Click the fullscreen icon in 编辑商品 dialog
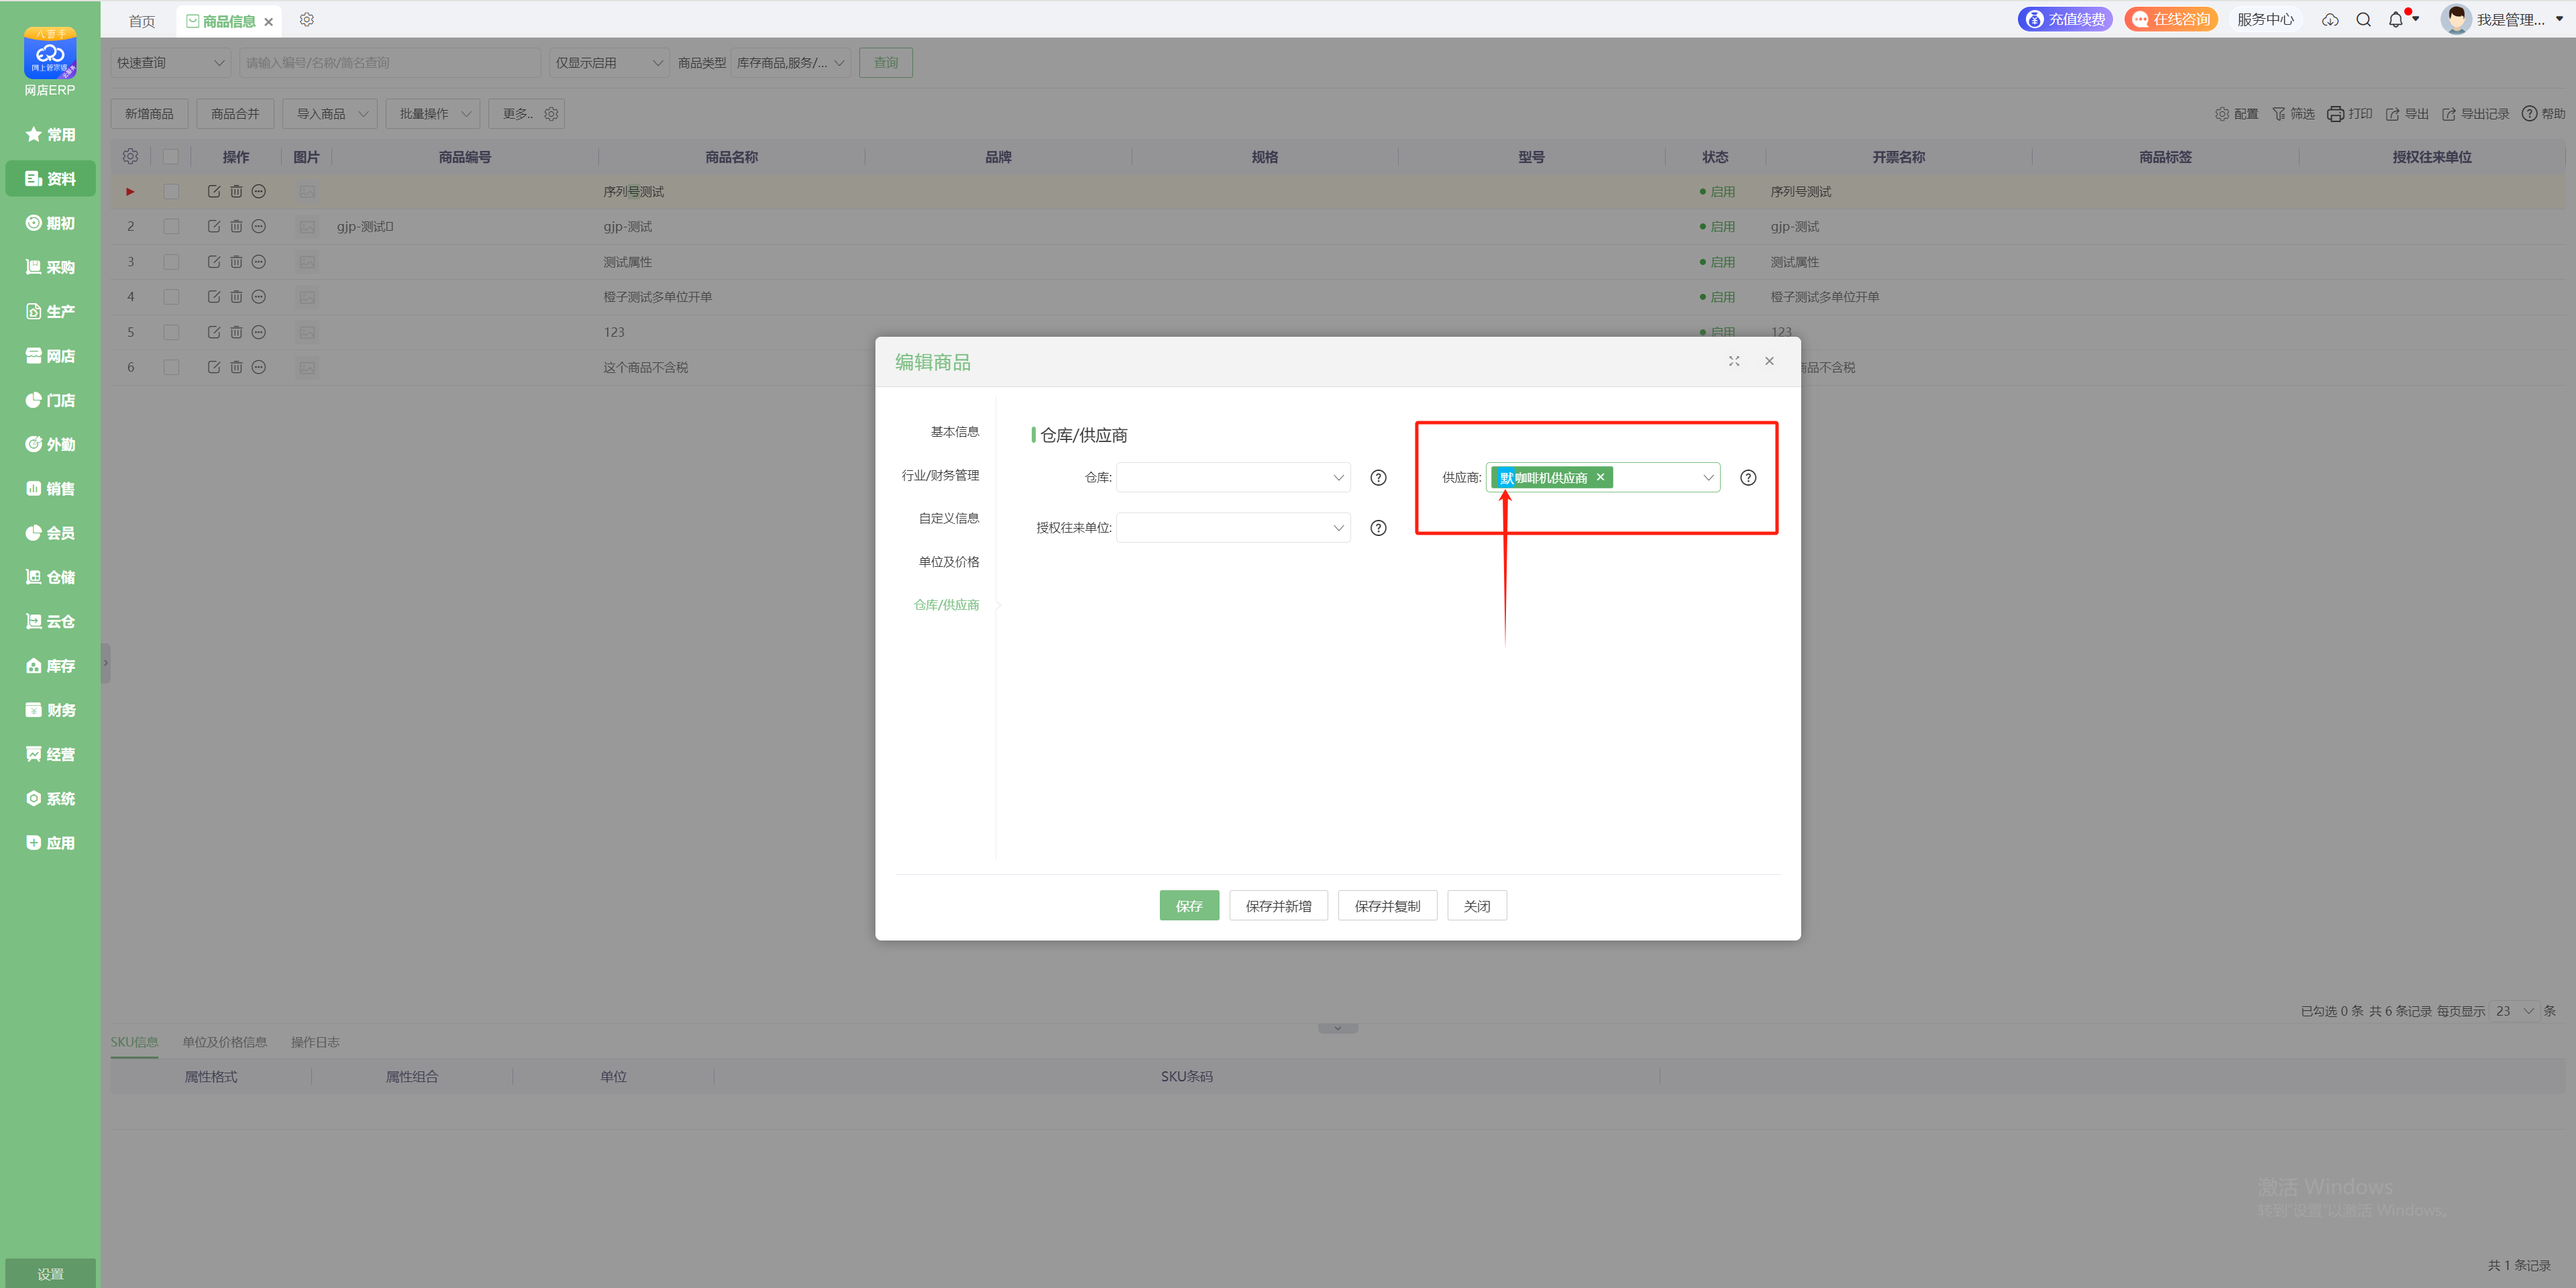The width and height of the screenshot is (2576, 1288). click(1734, 362)
